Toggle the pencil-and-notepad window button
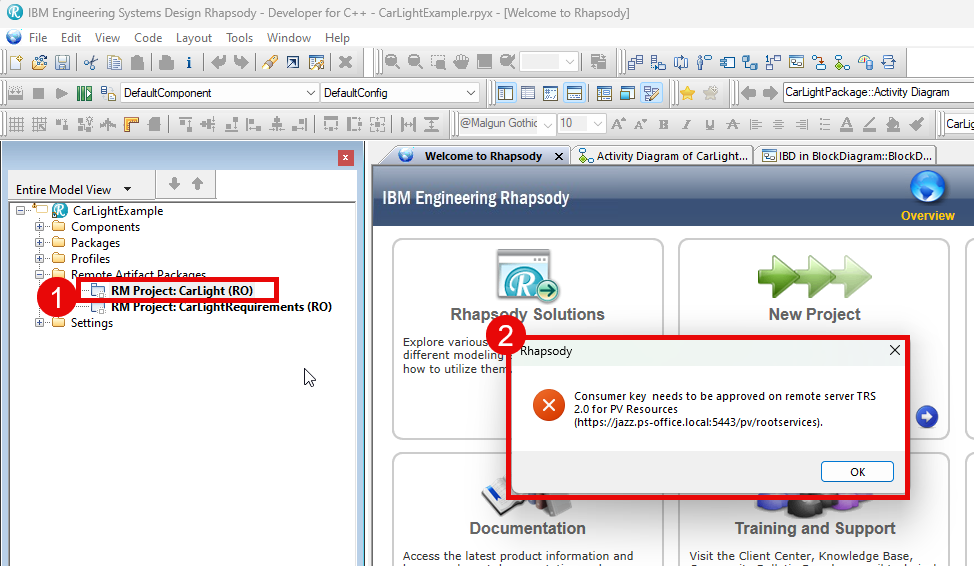The height and width of the screenshot is (566, 974). (x=652, y=93)
